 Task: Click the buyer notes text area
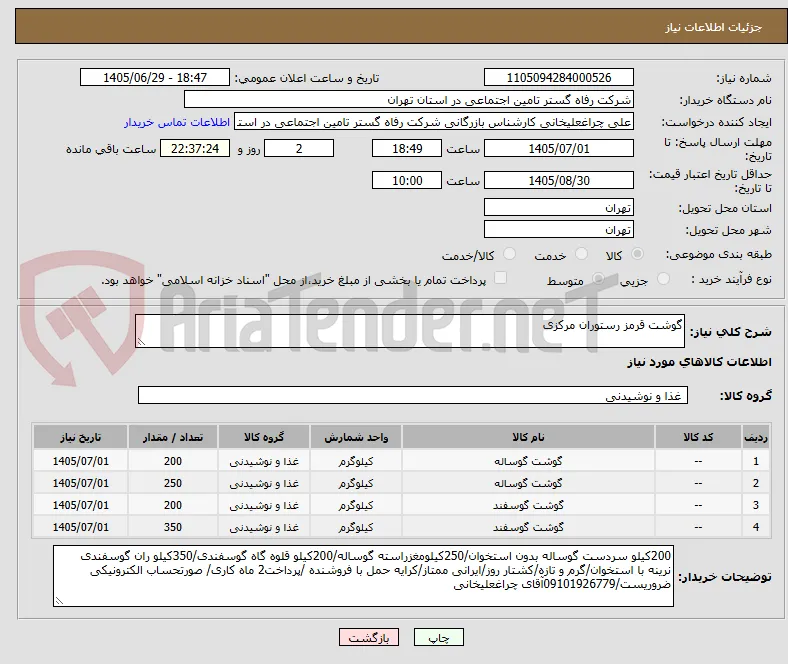[x=363, y=576]
